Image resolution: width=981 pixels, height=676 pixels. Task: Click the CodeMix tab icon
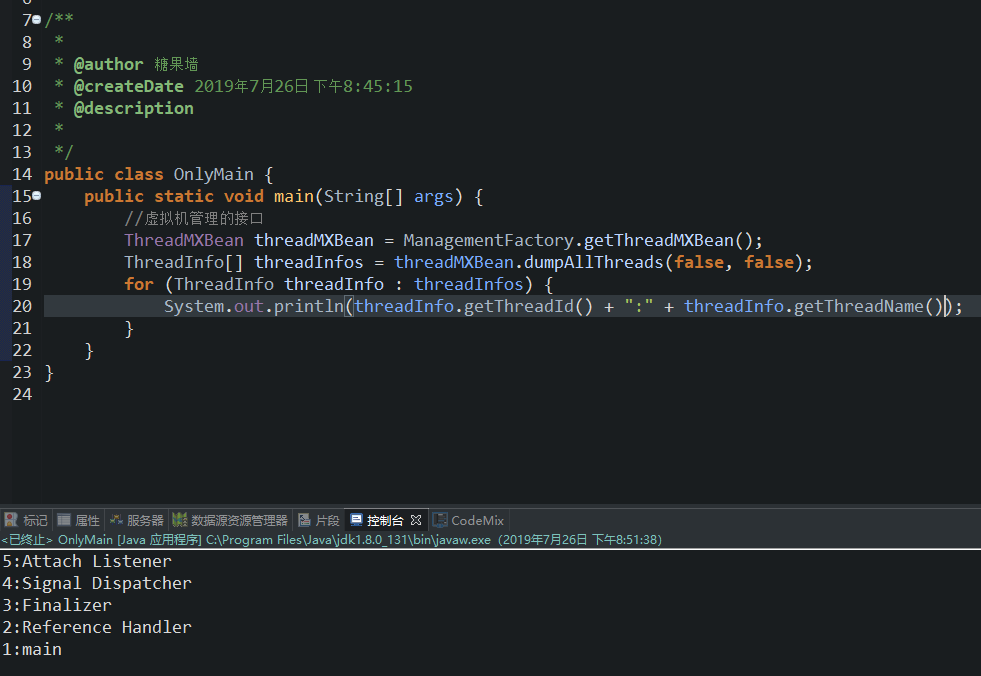tap(440, 520)
